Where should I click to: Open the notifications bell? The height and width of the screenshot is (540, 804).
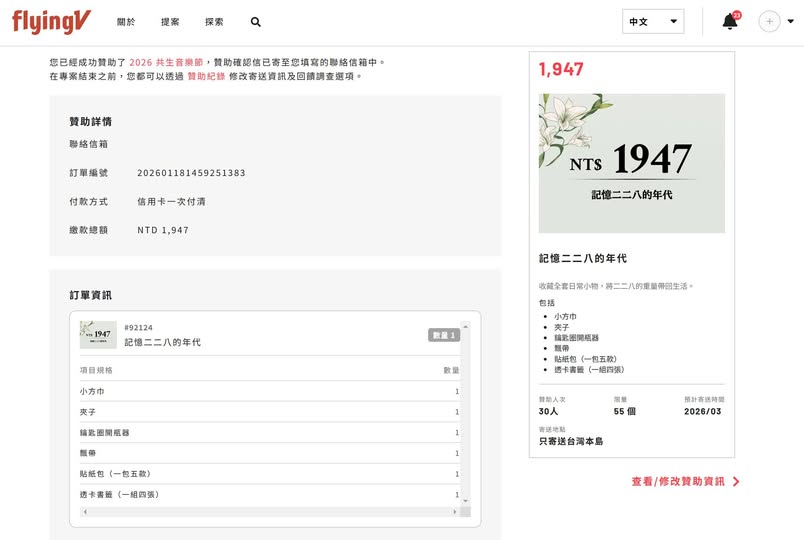tap(730, 21)
